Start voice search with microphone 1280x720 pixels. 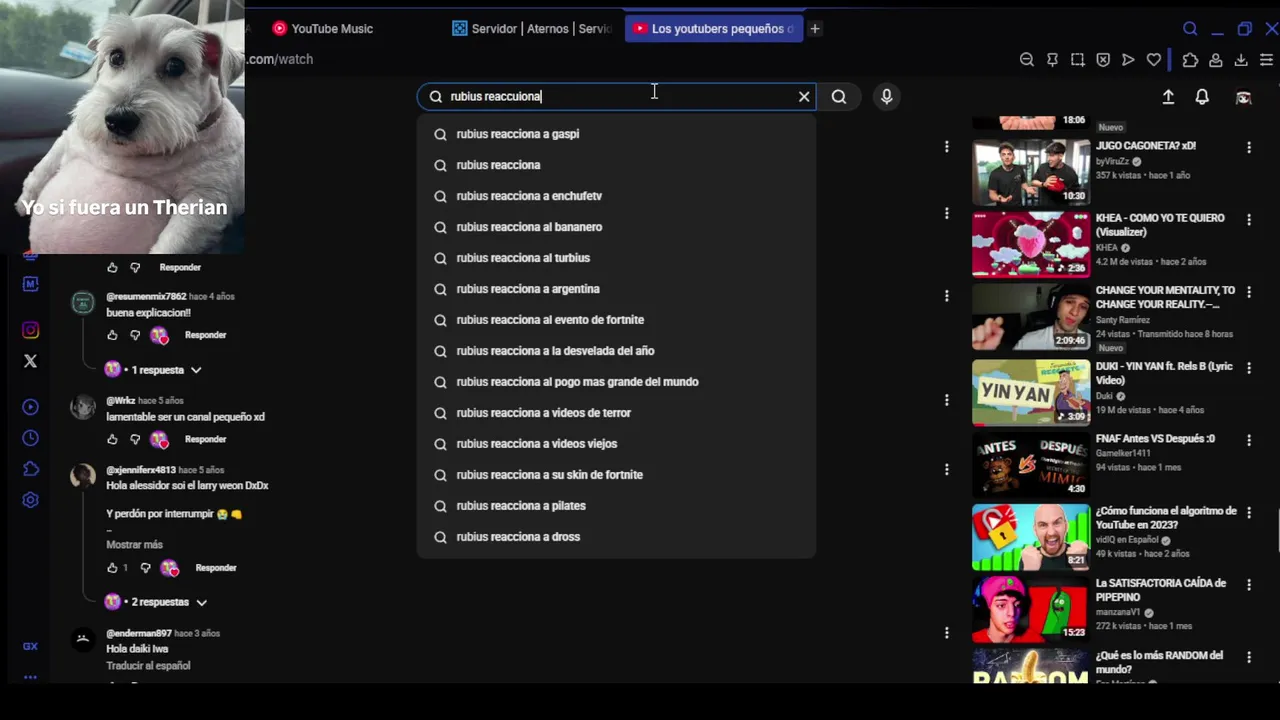point(886,96)
